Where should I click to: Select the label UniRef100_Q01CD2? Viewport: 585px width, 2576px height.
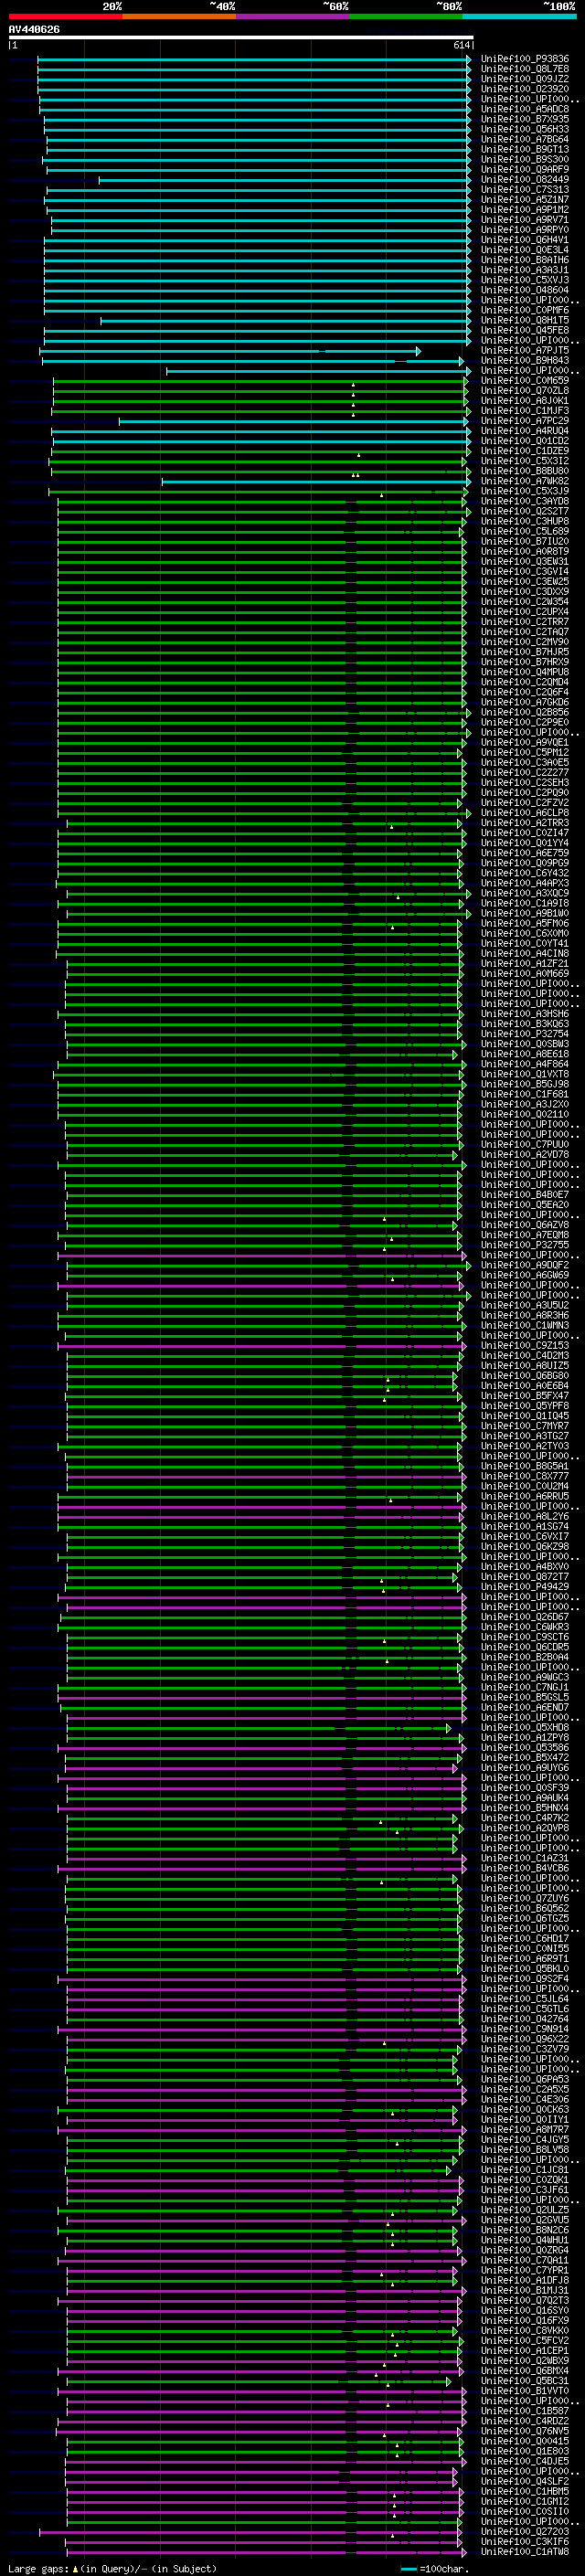click(525, 441)
